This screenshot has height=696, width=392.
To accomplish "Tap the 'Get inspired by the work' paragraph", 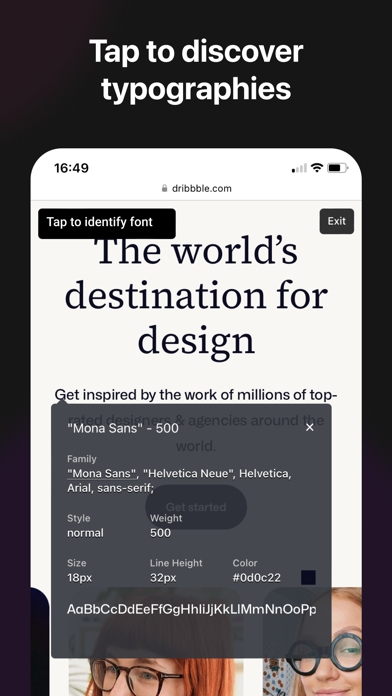I will [x=196, y=419].
